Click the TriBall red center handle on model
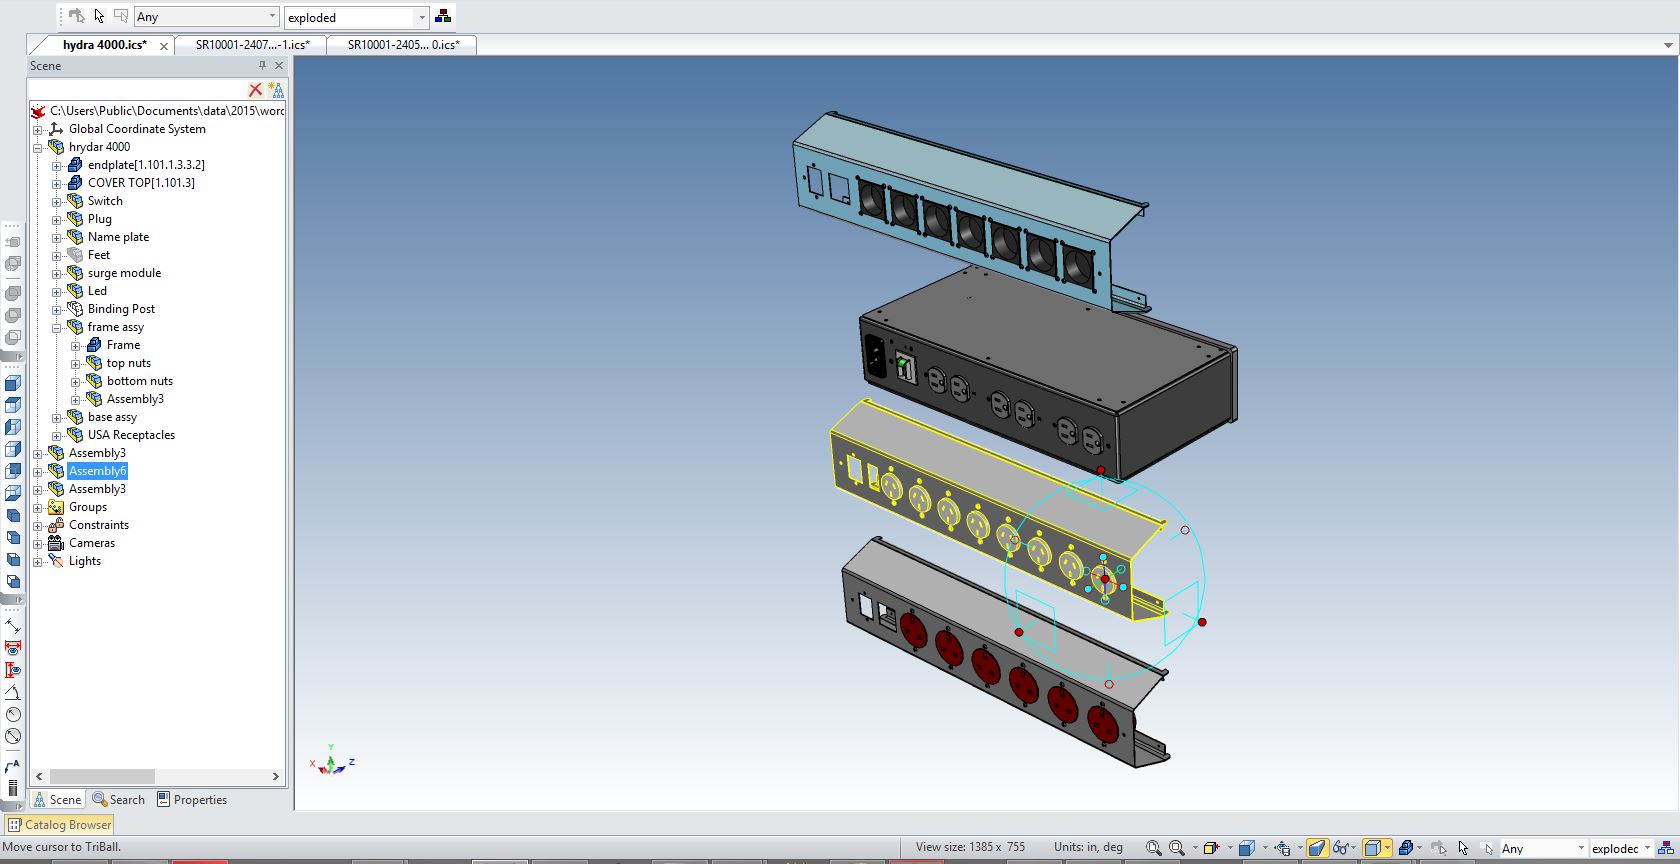Viewport: 1680px width, 864px height. [x=1105, y=579]
